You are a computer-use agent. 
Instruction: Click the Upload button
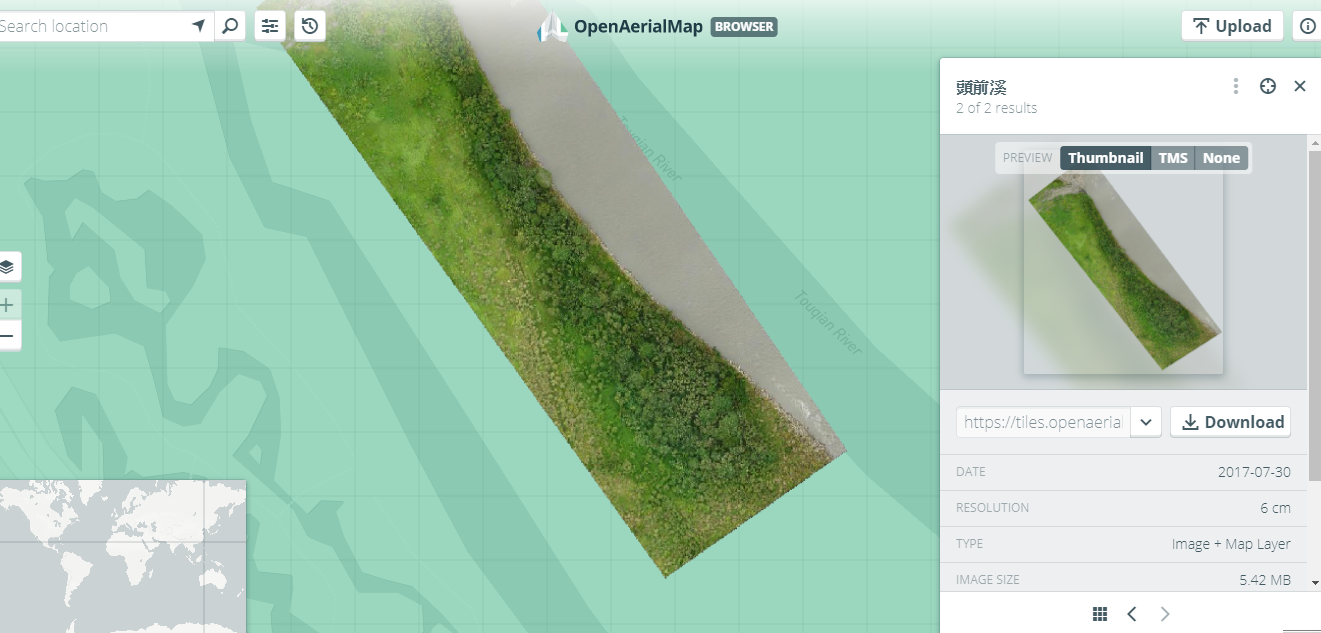[x=1232, y=26]
